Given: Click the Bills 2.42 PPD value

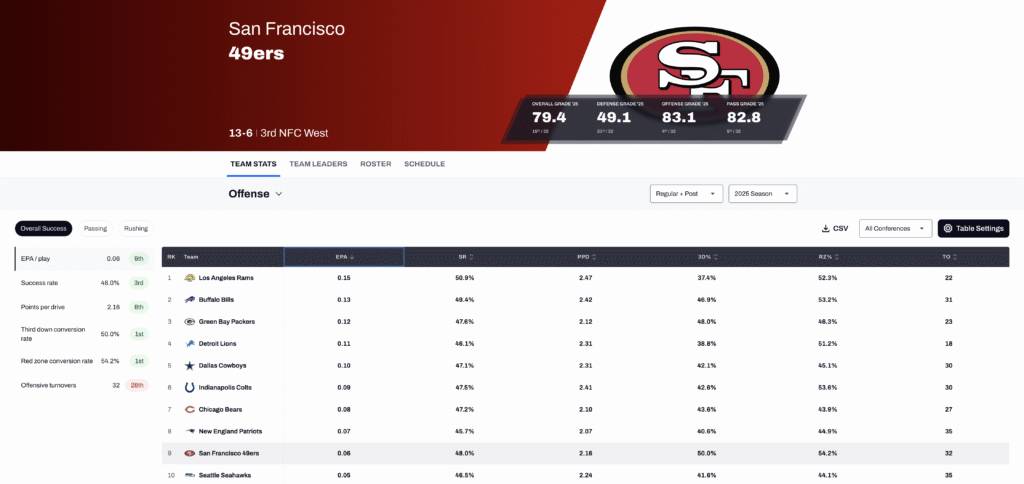Looking at the screenshot, I should 586,300.
